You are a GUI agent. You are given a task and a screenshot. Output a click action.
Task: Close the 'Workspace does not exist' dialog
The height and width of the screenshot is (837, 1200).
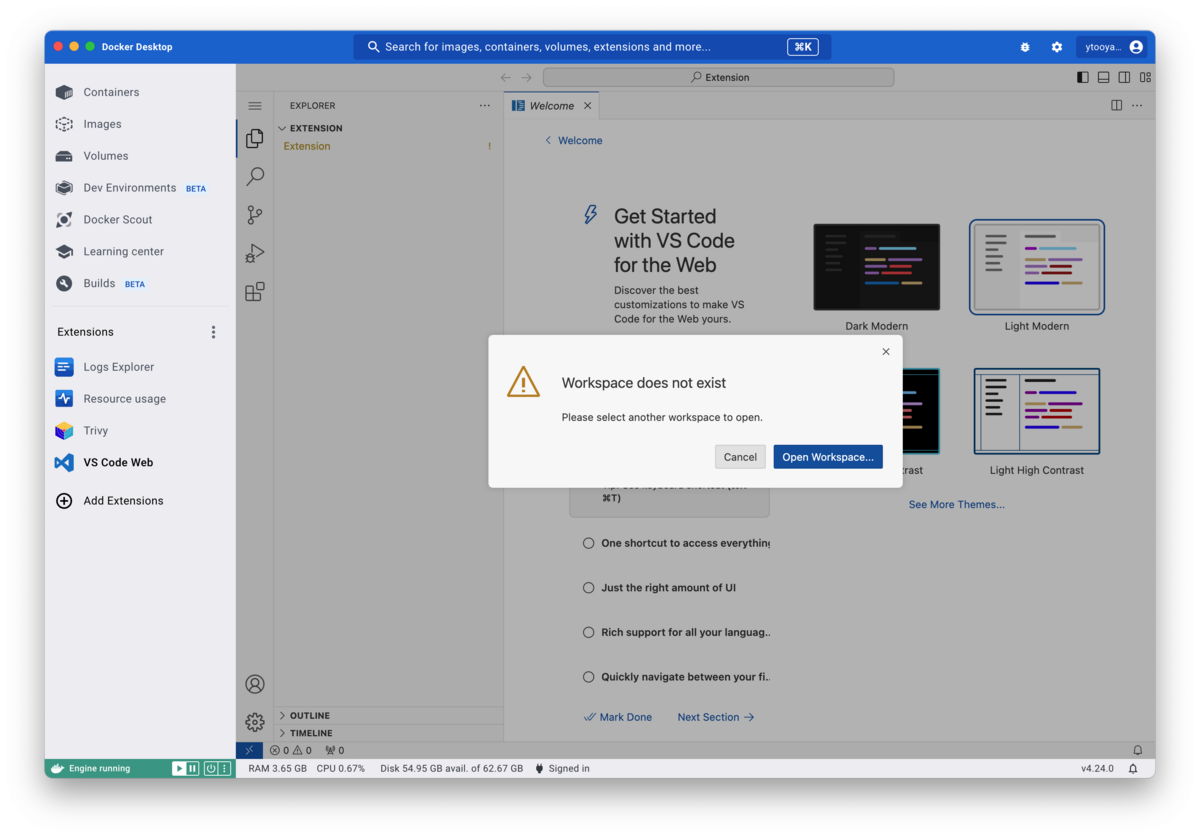pos(886,352)
